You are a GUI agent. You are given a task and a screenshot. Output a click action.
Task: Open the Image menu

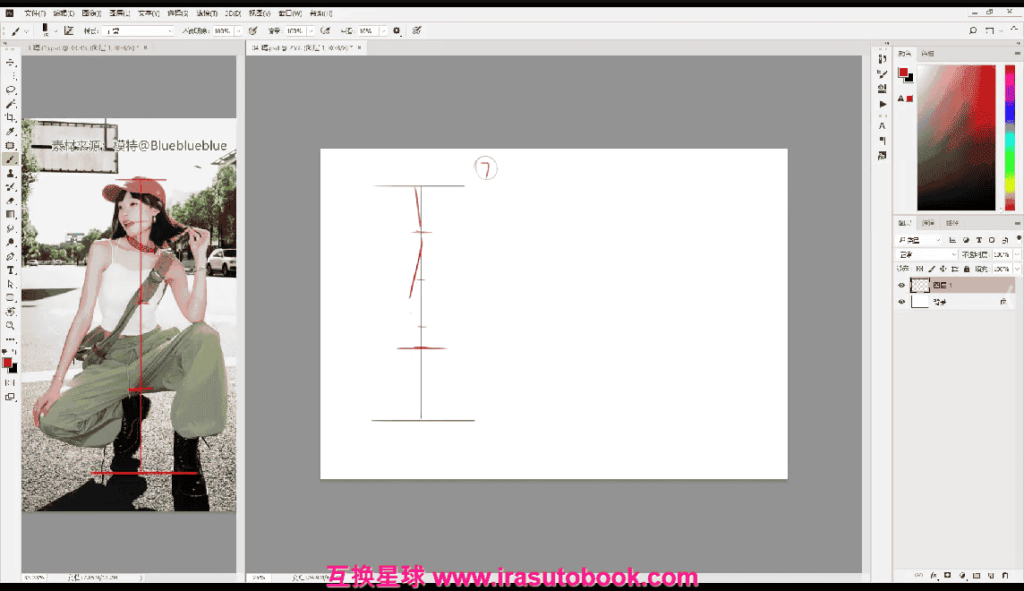tap(91, 13)
